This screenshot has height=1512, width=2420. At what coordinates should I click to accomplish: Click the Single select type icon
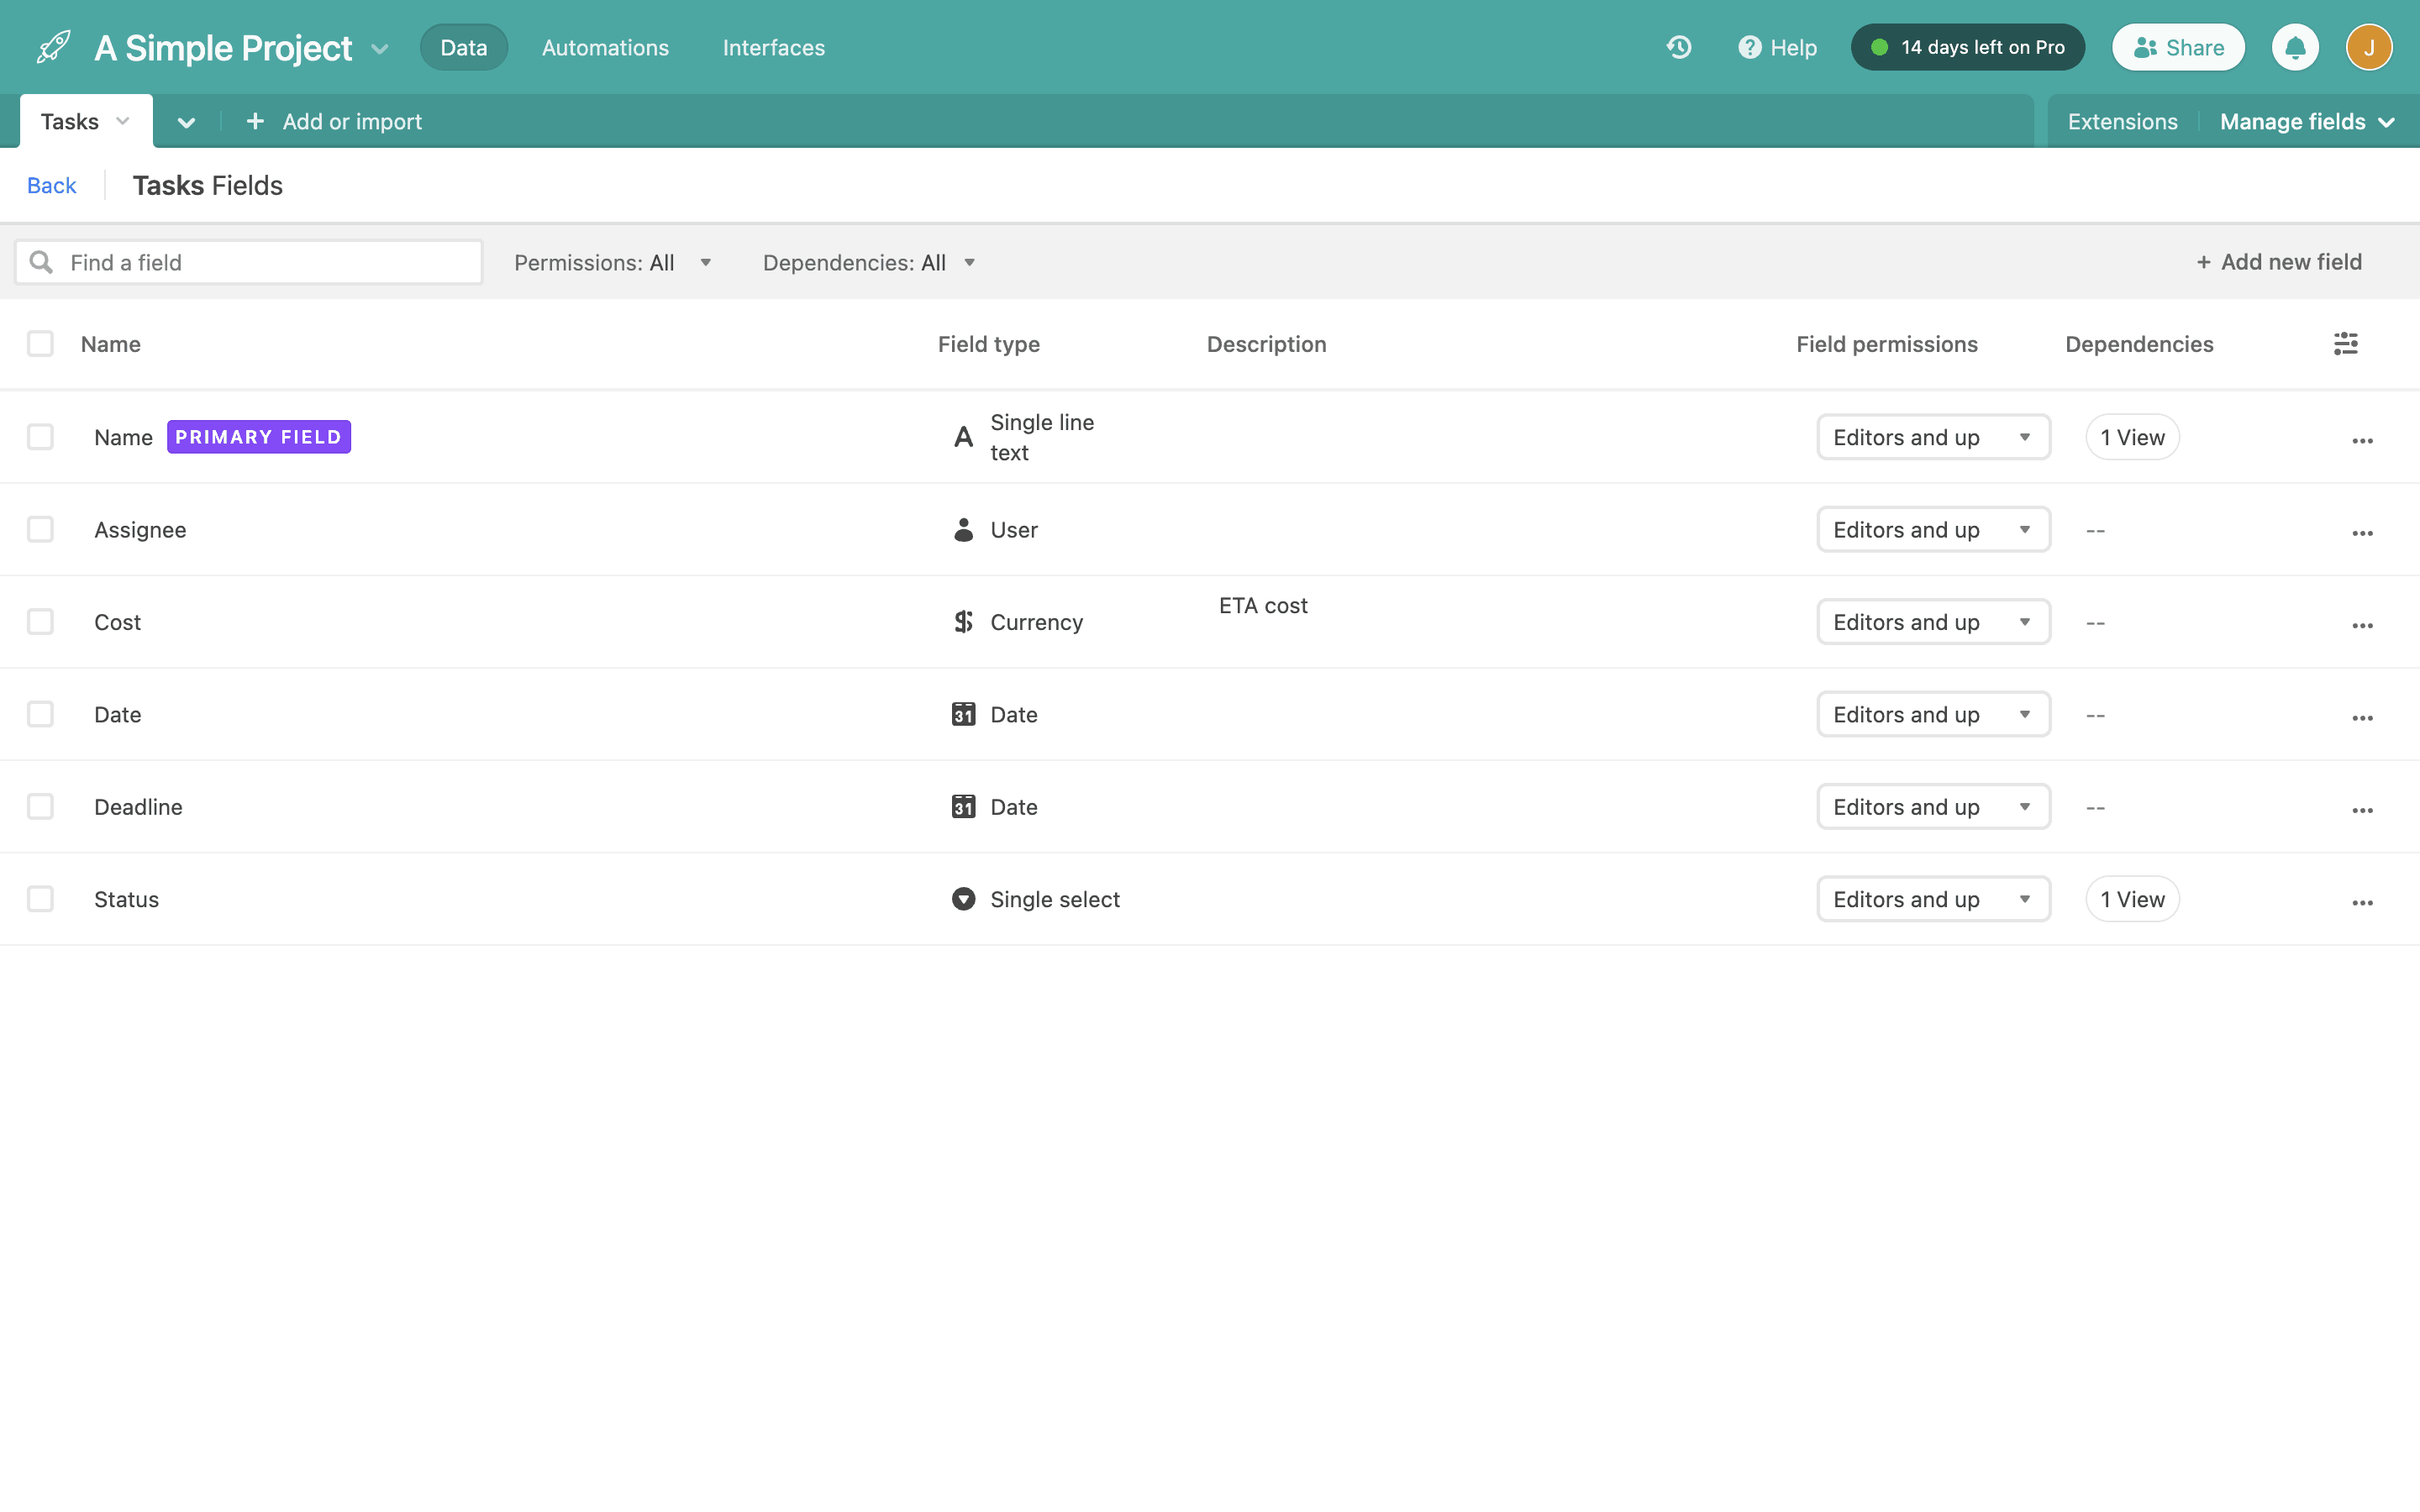pyautogui.click(x=963, y=899)
